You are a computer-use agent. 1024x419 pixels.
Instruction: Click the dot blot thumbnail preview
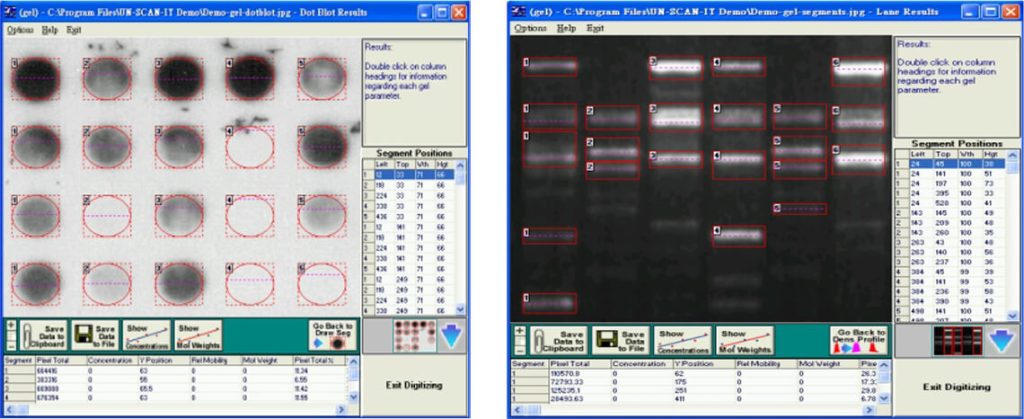coord(414,336)
